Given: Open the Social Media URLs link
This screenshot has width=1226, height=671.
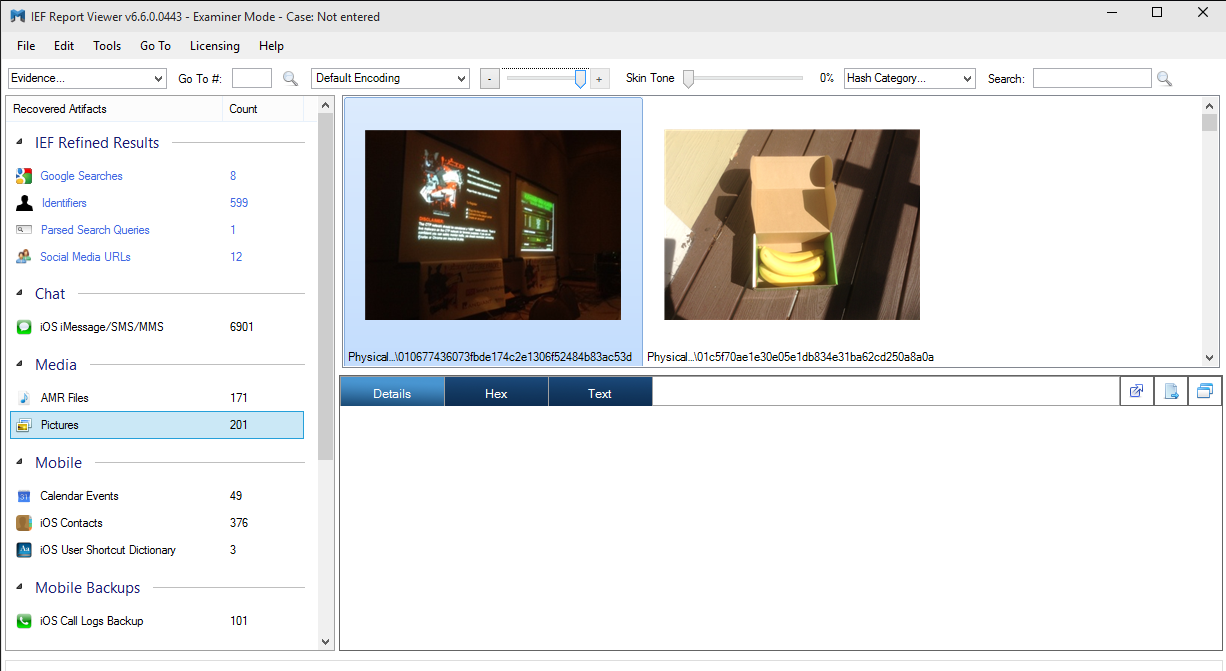Looking at the screenshot, I should [85, 257].
